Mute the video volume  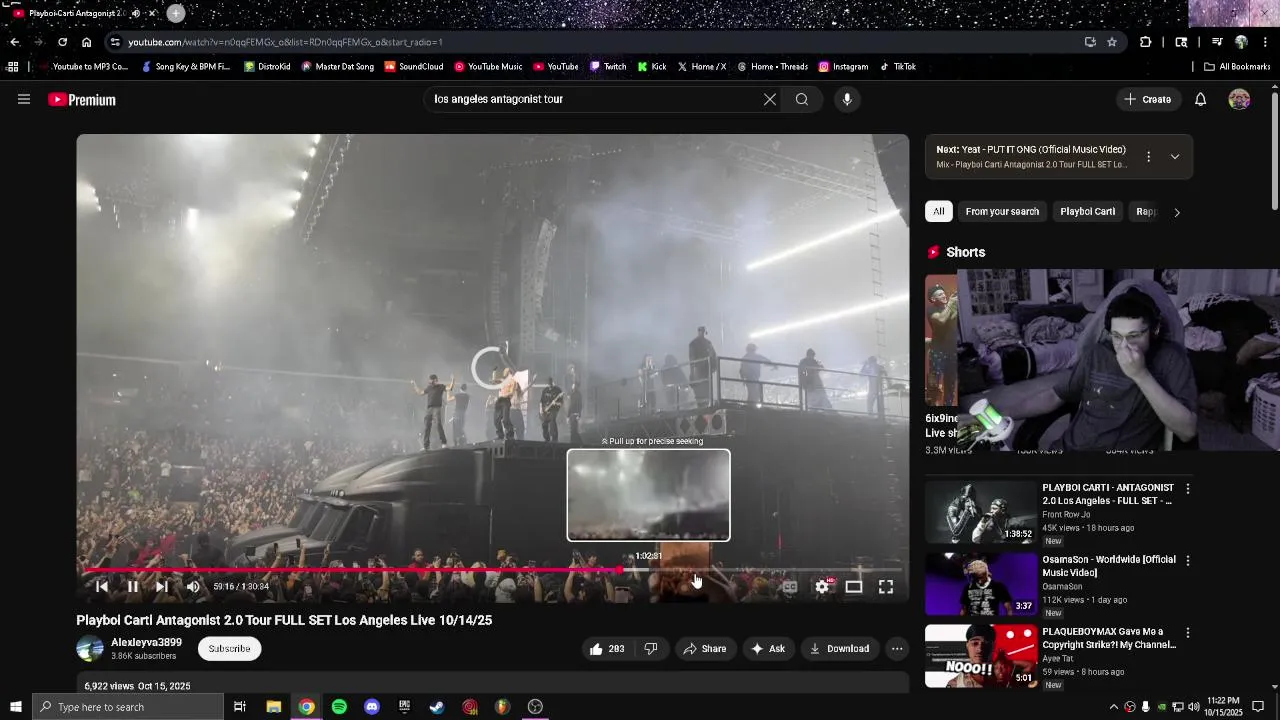[x=193, y=587]
